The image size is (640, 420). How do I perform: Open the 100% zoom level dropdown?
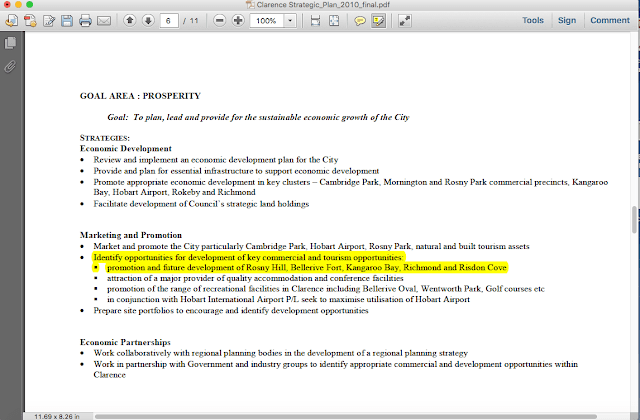click(x=290, y=20)
